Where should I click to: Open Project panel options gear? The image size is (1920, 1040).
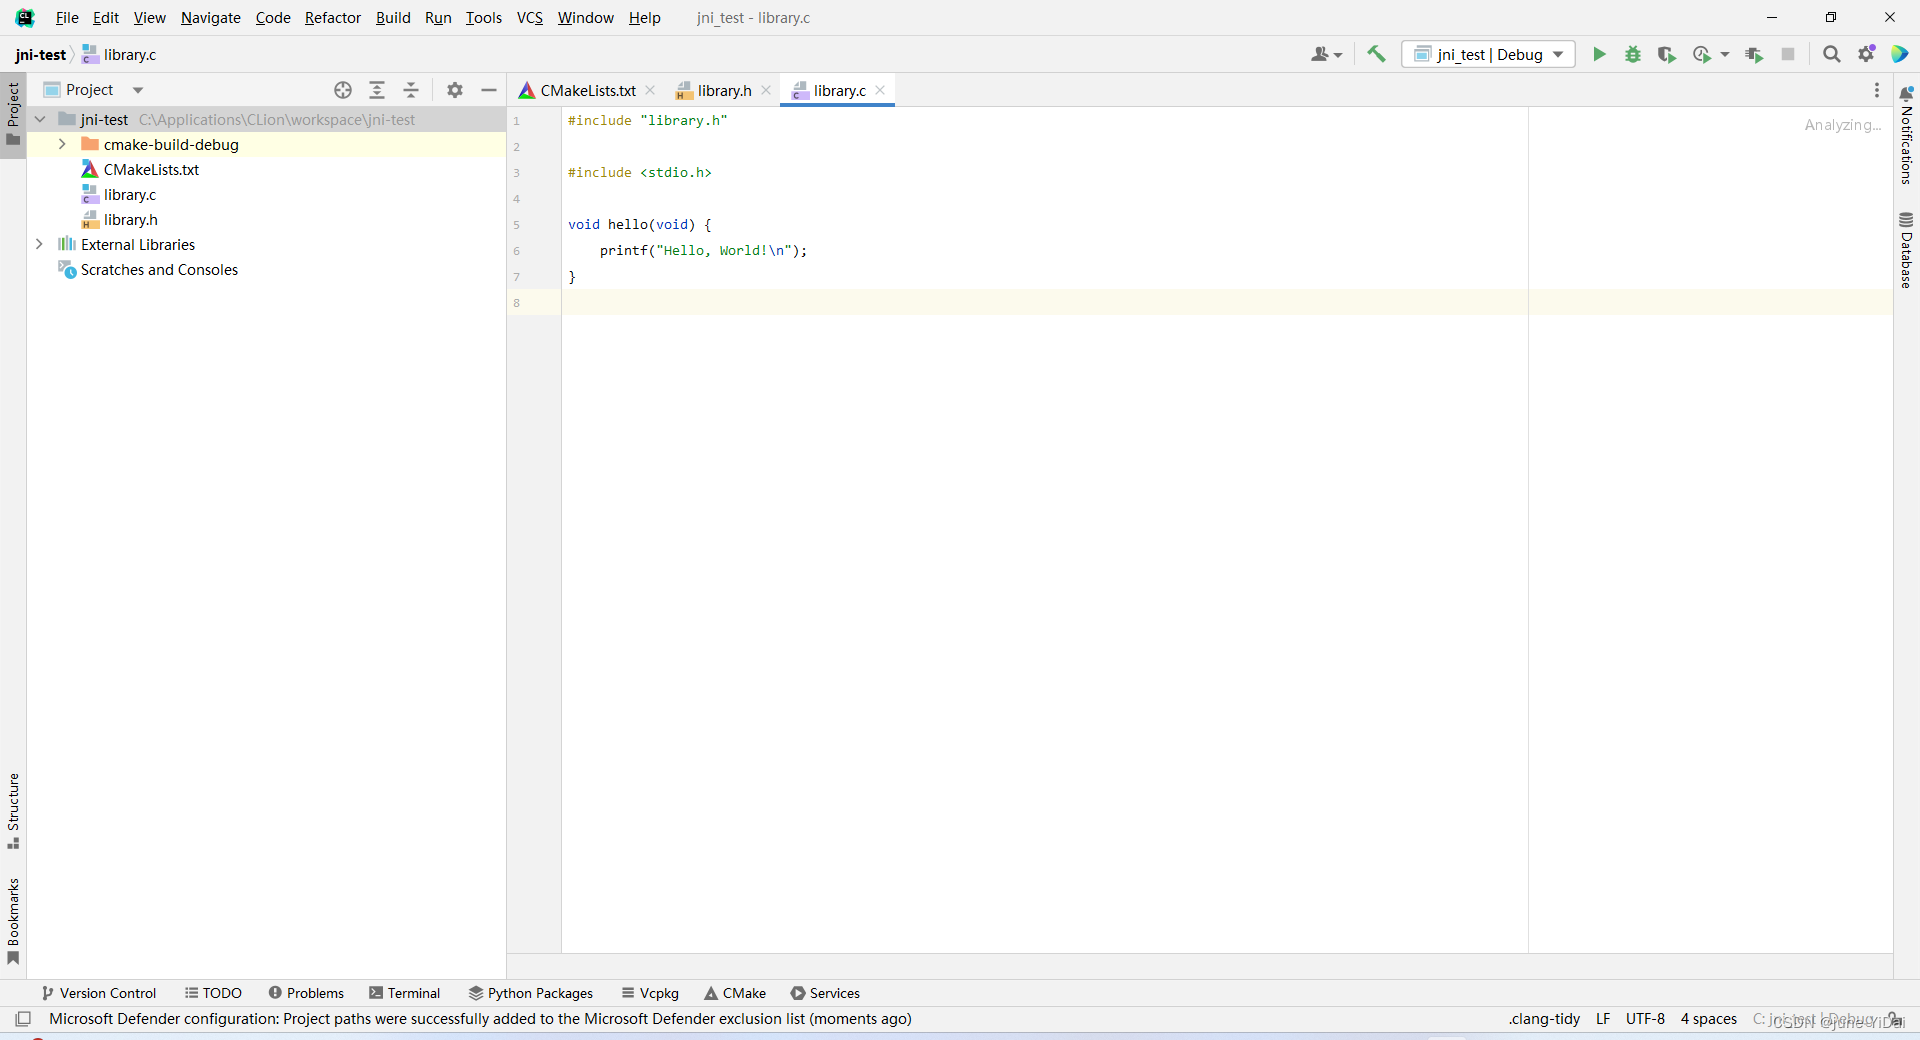pos(455,90)
